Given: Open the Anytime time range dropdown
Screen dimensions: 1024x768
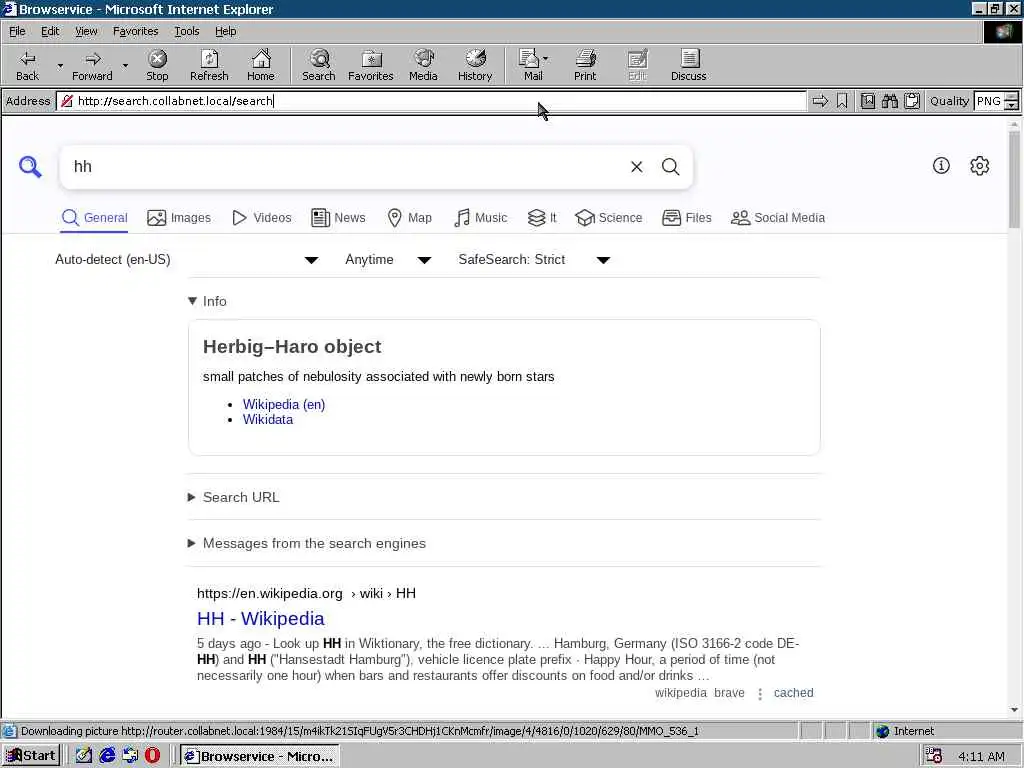Looking at the screenshot, I should pyautogui.click(x=388, y=260).
